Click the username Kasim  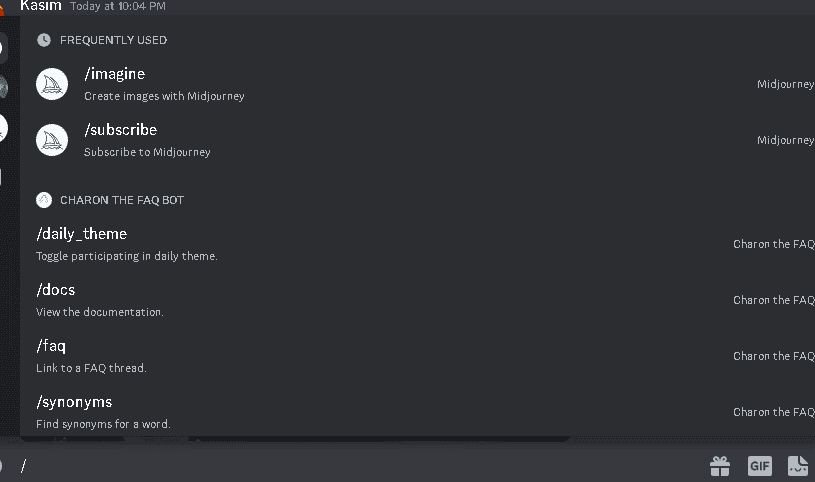click(x=41, y=6)
